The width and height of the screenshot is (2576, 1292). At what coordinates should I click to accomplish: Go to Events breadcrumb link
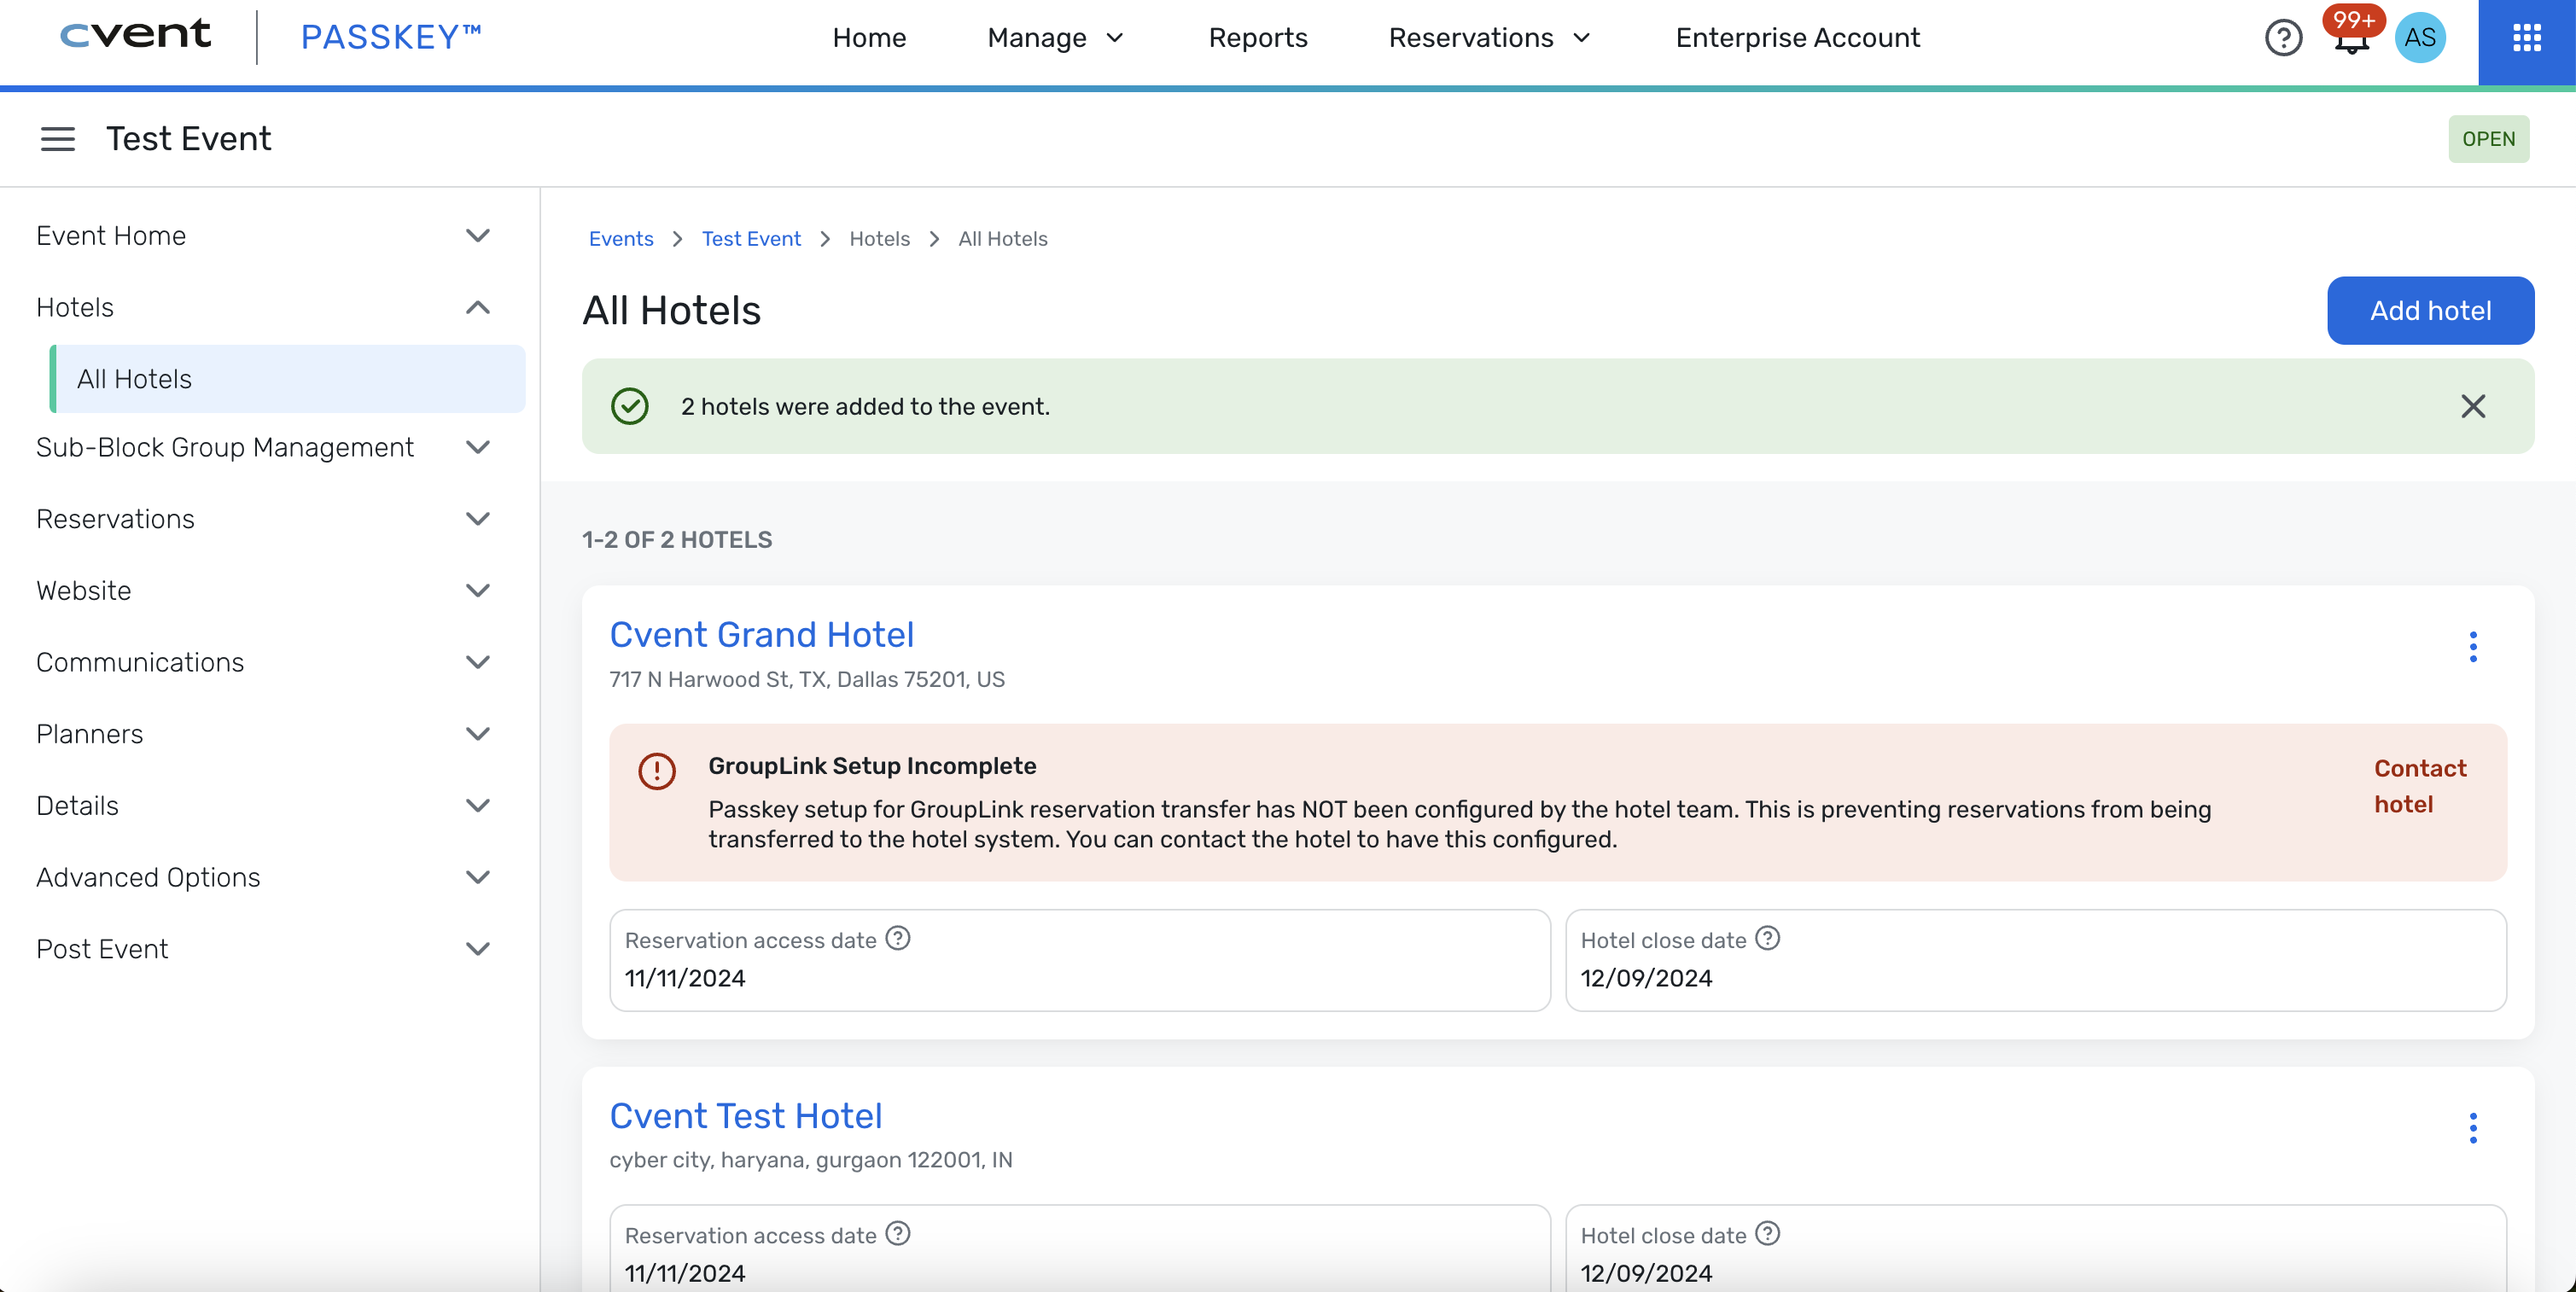[x=621, y=239]
